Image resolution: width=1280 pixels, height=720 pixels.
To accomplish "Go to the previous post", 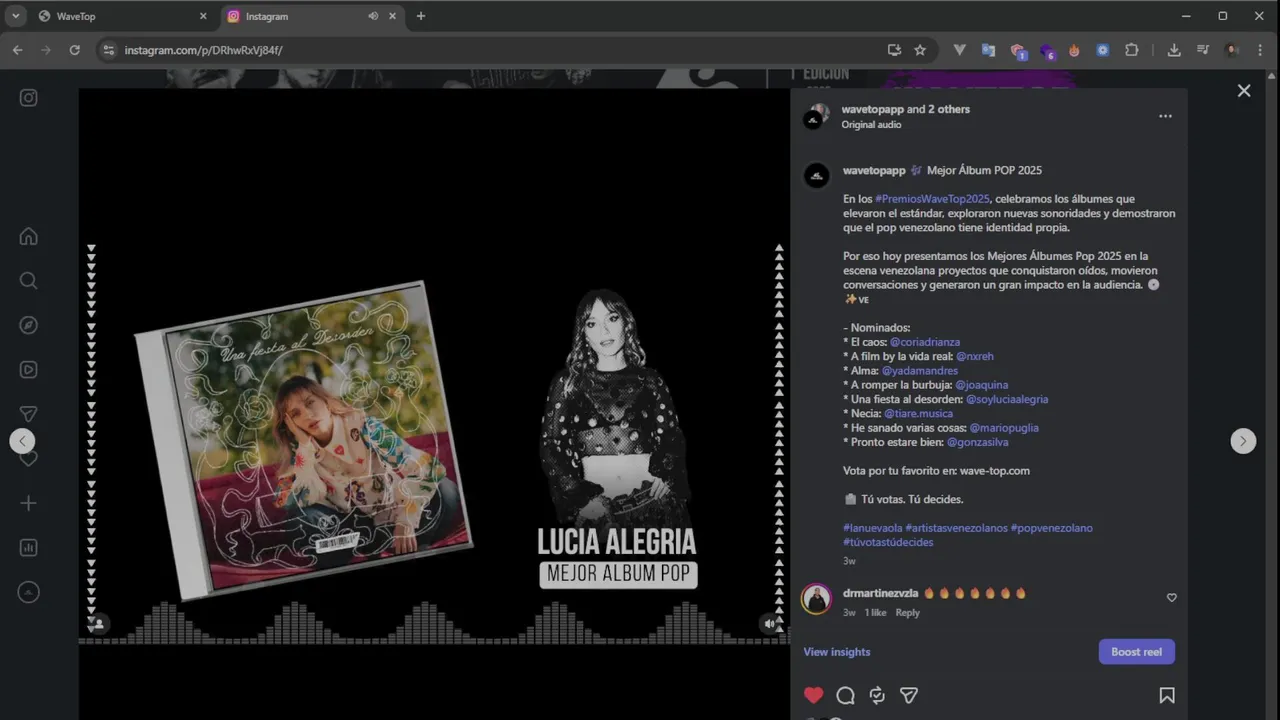I will (22, 441).
